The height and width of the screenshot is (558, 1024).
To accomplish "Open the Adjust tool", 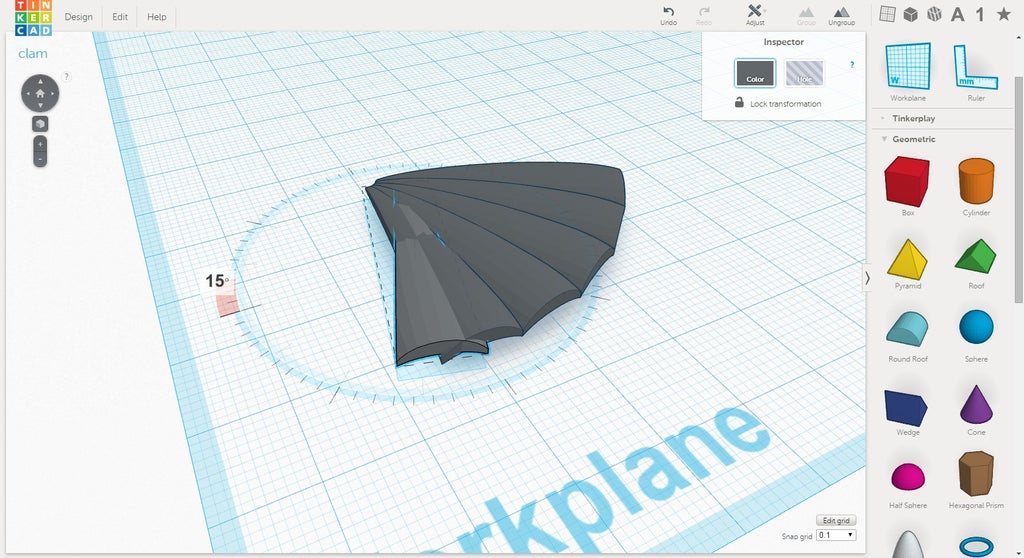I will (x=755, y=15).
